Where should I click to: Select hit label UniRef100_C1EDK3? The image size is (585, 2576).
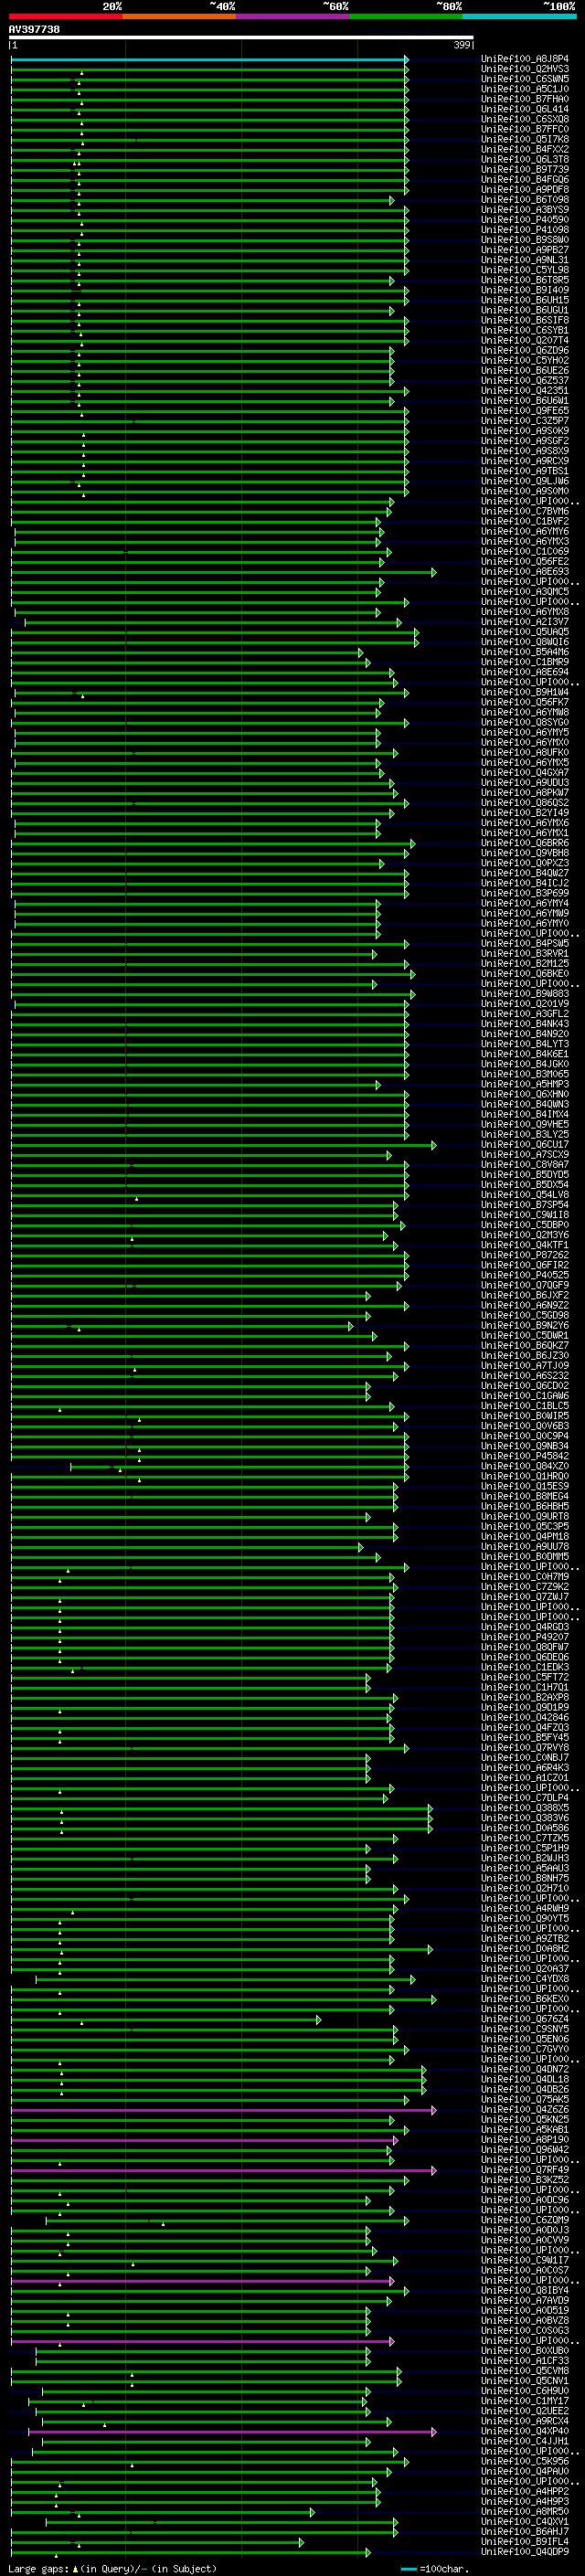tap(525, 1668)
